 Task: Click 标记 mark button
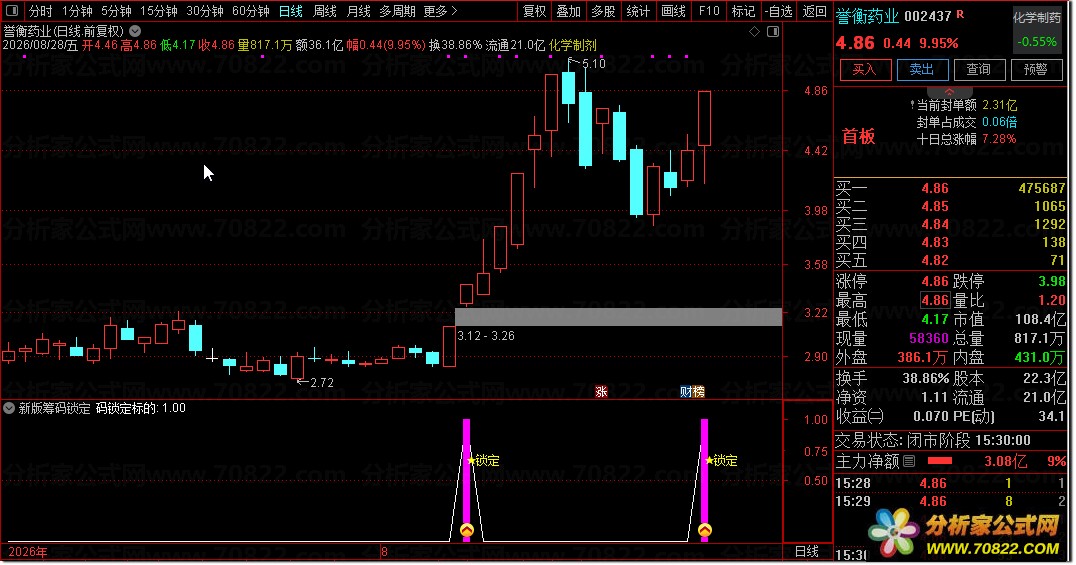pyautogui.click(x=744, y=11)
